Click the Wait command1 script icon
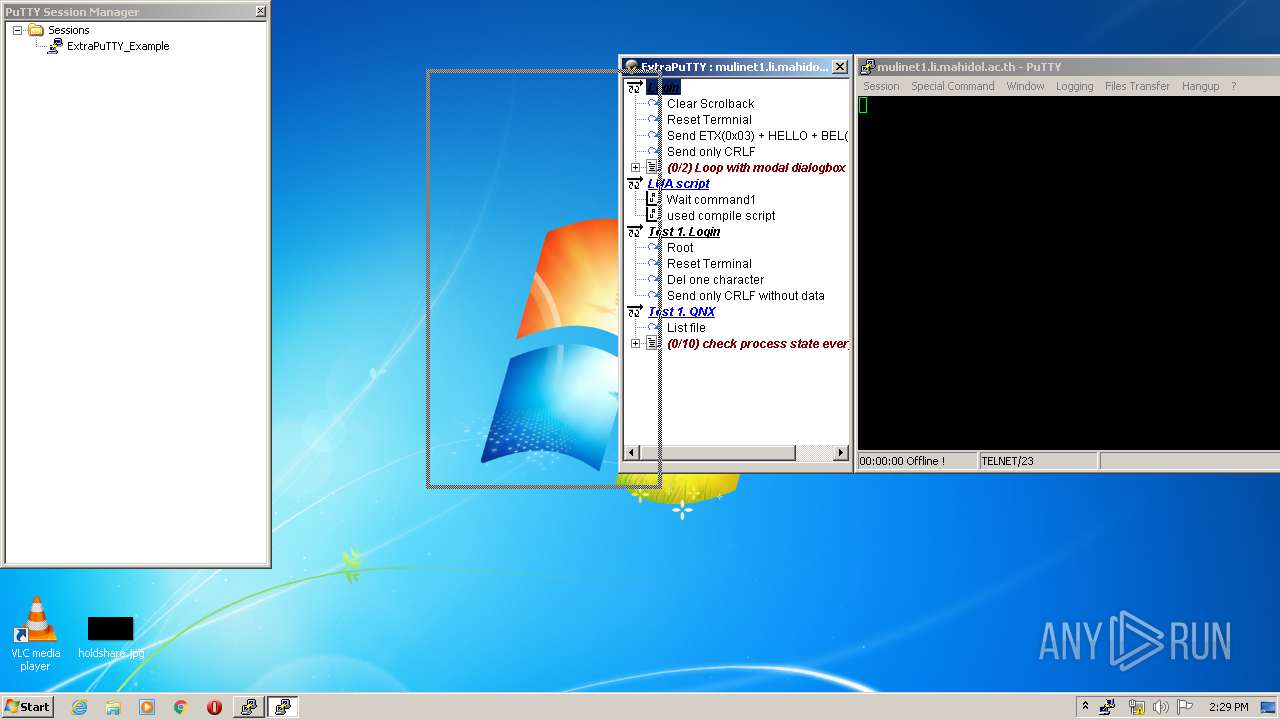1280x720 pixels. point(653,200)
